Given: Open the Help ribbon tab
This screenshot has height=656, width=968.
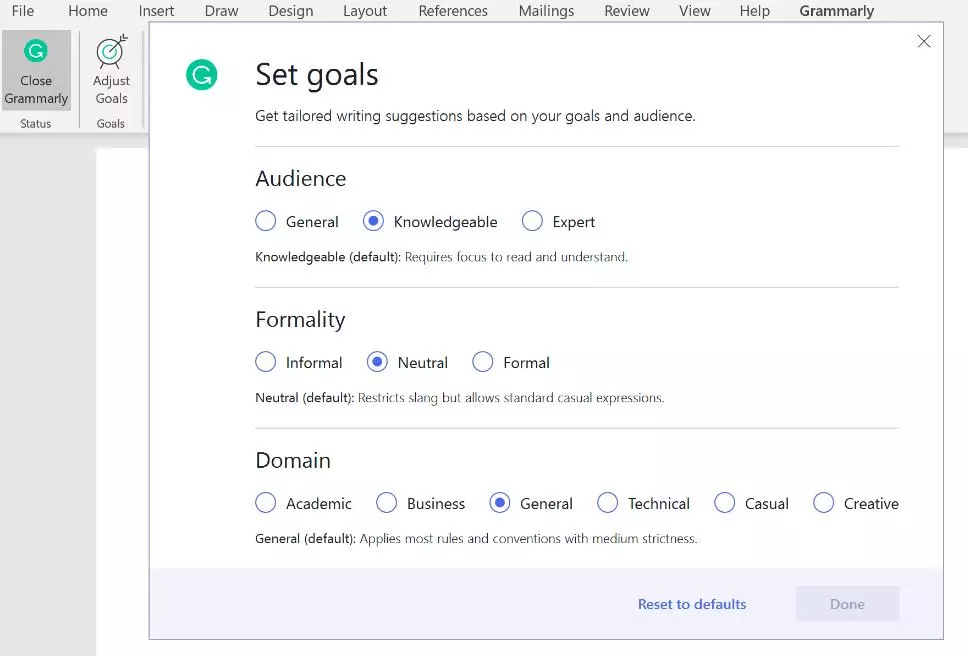Looking at the screenshot, I should click(754, 11).
